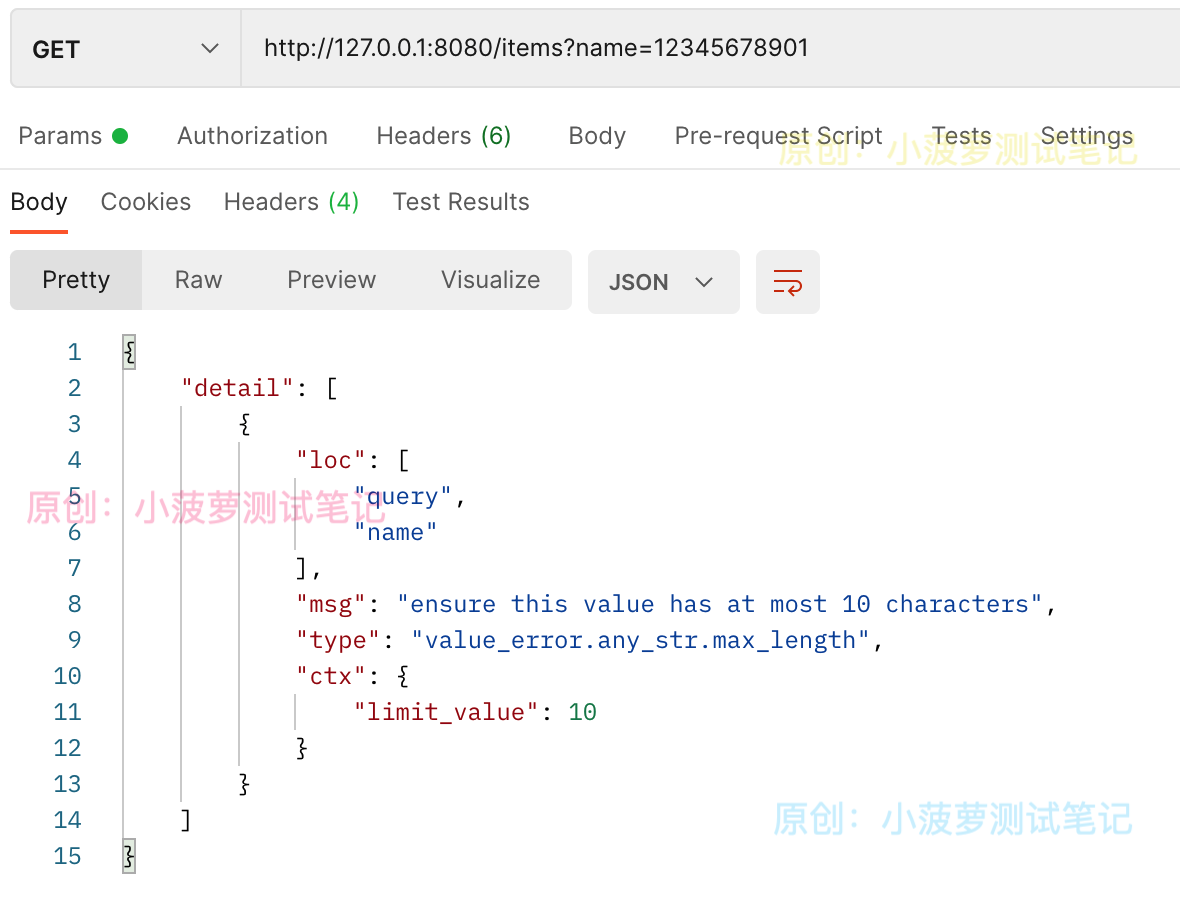Click the "query" string value
The height and width of the screenshot is (912, 1180).
[x=403, y=497]
